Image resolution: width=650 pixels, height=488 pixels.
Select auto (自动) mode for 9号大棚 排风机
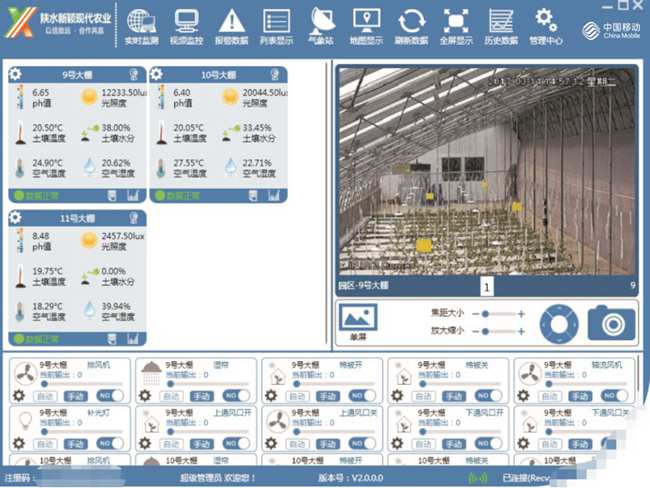[x=45, y=396]
